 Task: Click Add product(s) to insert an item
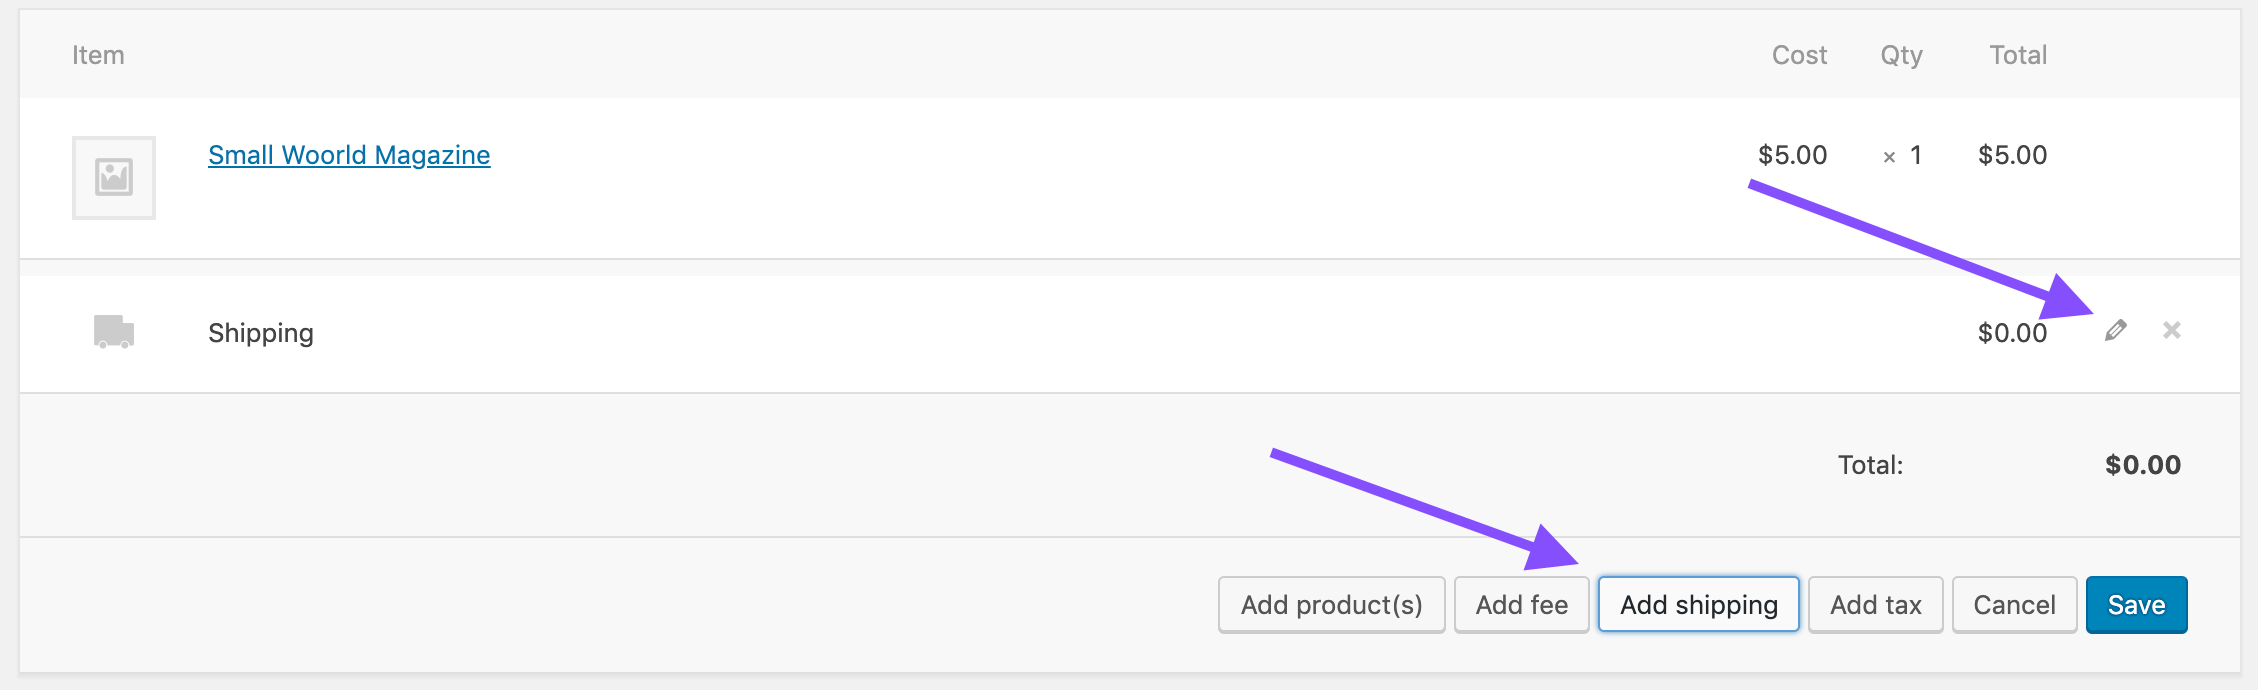coord(1331,604)
